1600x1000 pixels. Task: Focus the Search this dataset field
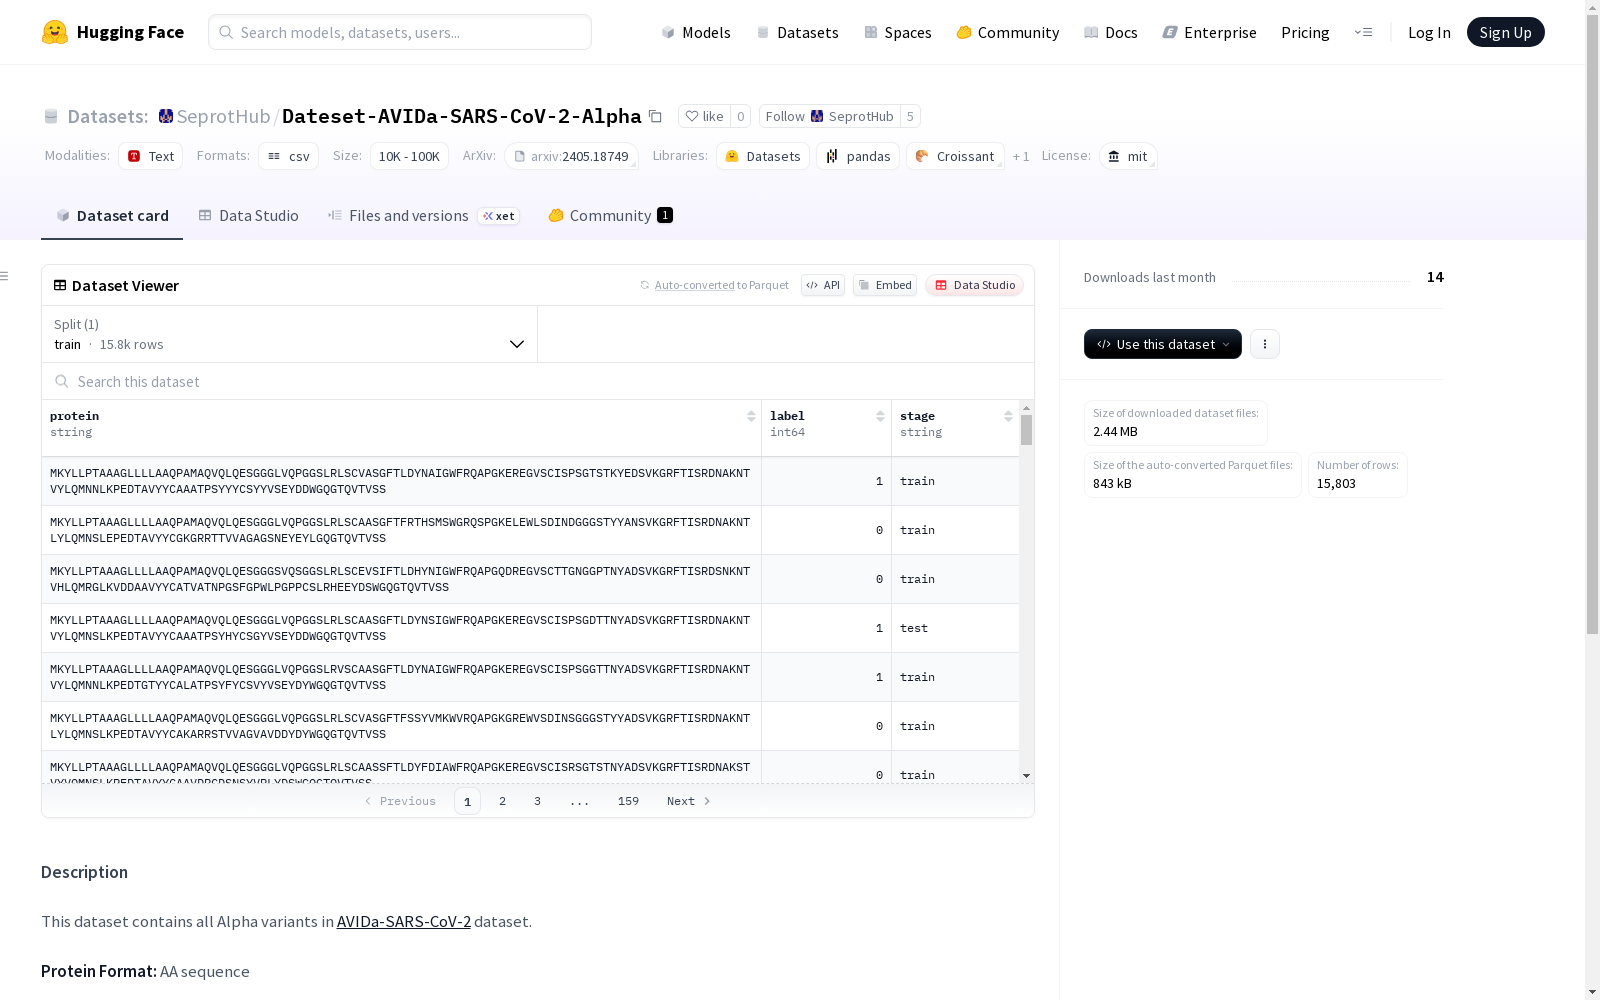click(x=538, y=381)
